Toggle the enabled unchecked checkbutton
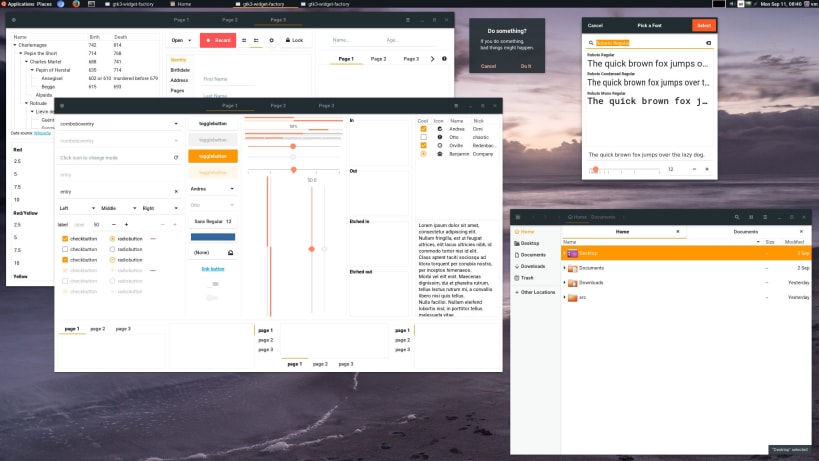 (x=65, y=250)
